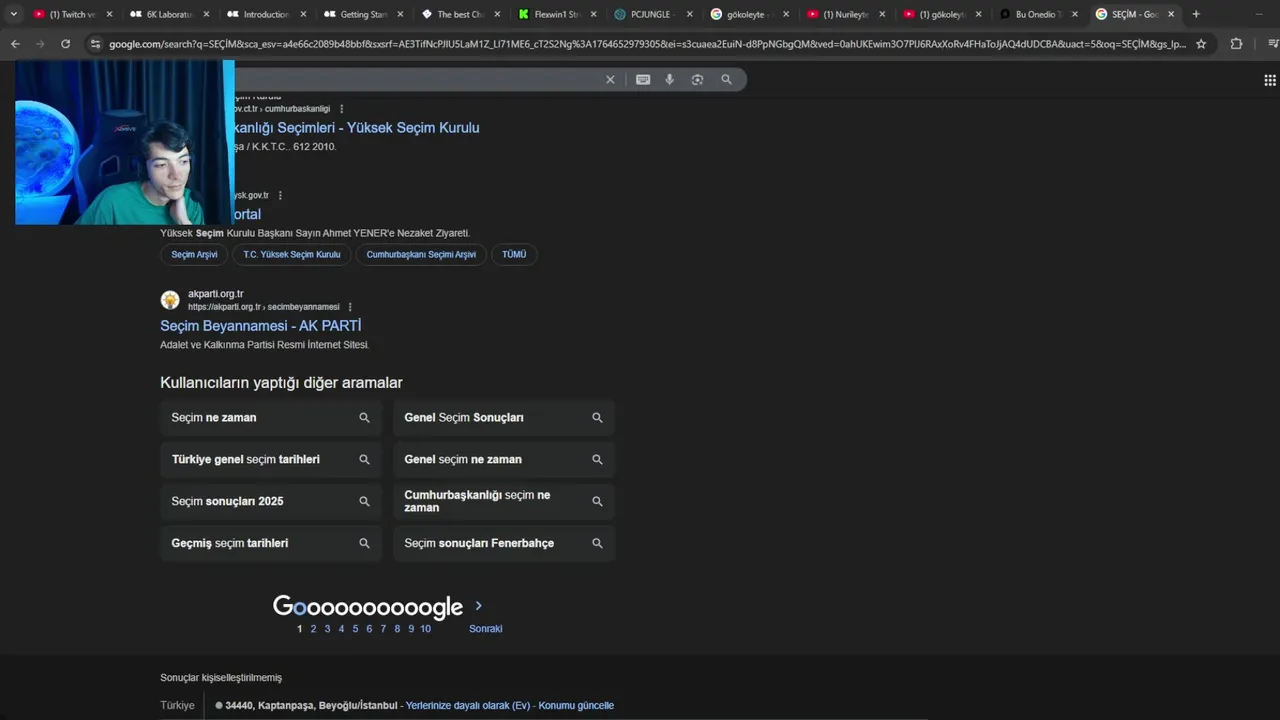Click the 'T.C. Yüksek Seçim Kurulu' chip
This screenshot has width=1280, height=720.
pyautogui.click(x=292, y=255)
